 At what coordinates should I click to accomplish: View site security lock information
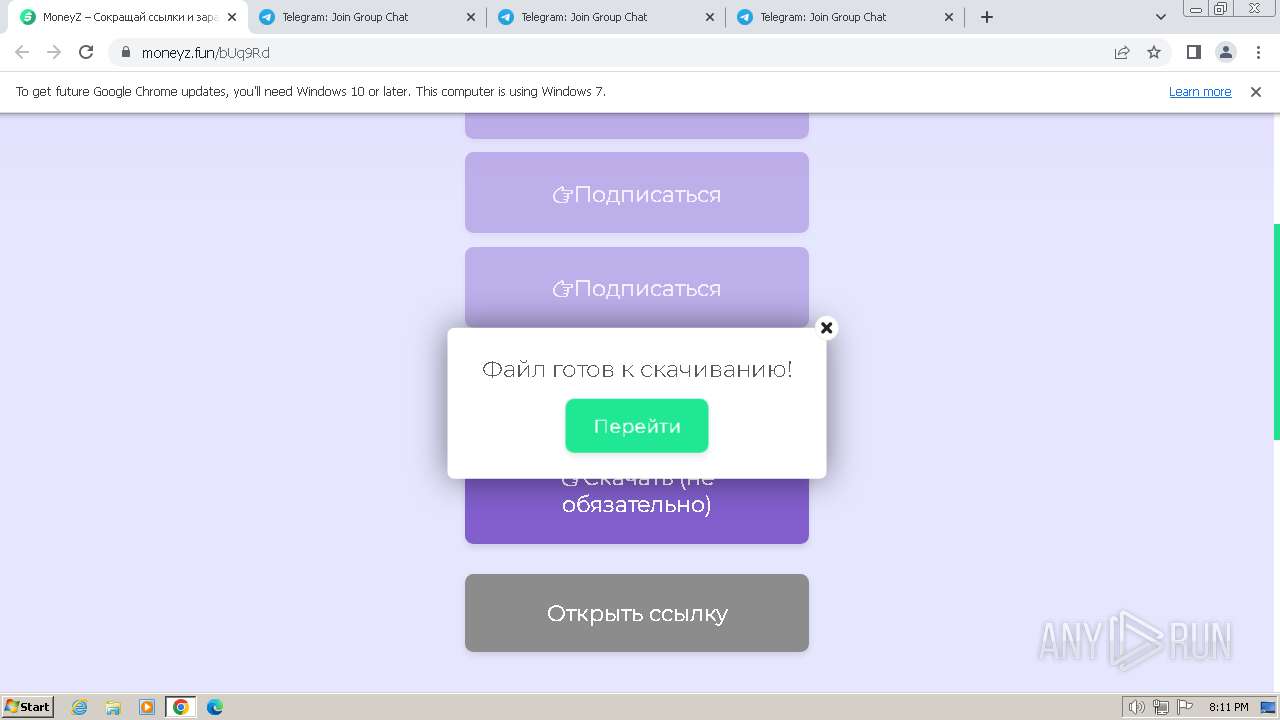tap(126, 52)
